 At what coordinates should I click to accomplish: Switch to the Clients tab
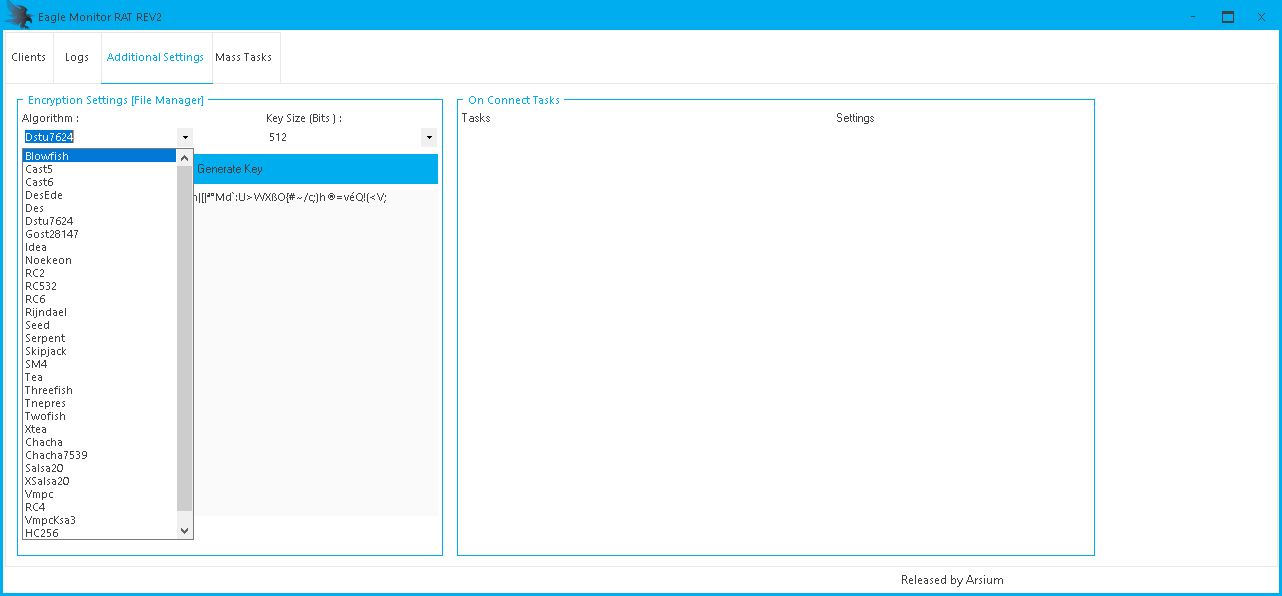[28, 58]
